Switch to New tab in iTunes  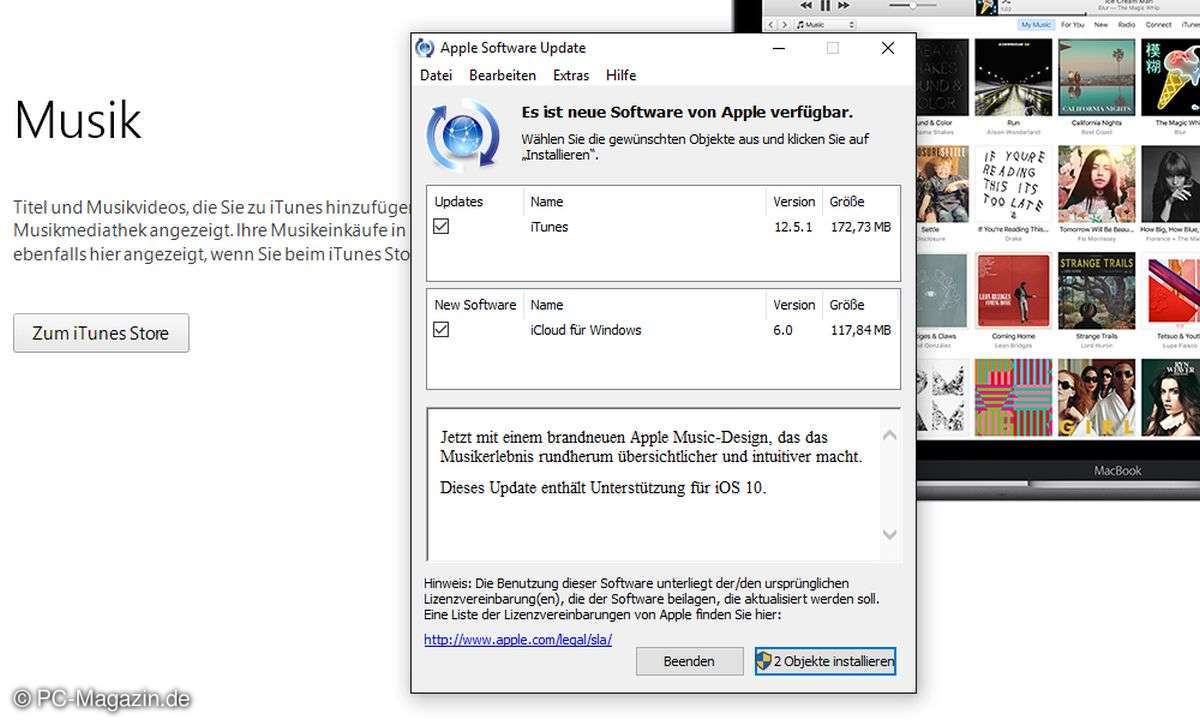(x=1100, y=25)
